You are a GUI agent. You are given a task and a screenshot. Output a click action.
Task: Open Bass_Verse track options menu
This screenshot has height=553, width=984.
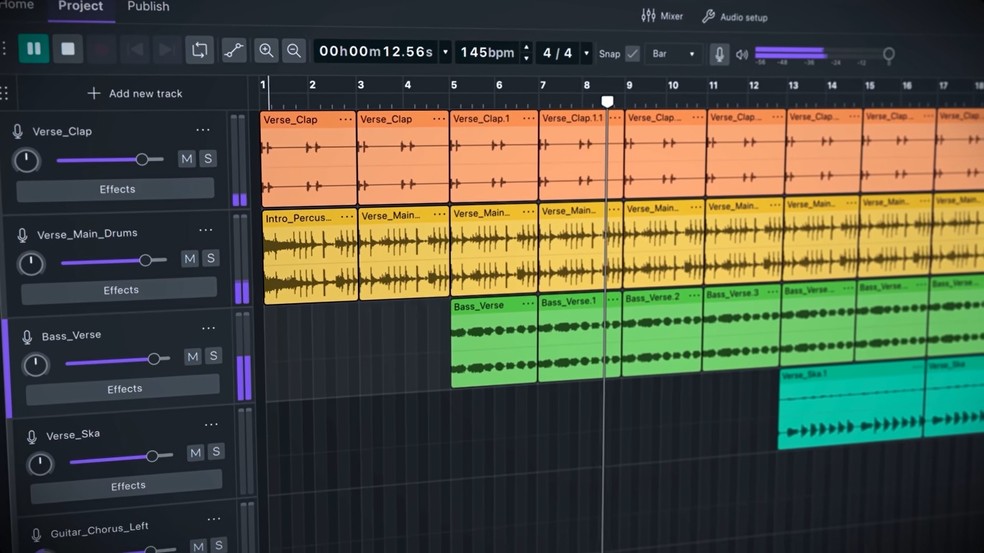pos(208,328)
